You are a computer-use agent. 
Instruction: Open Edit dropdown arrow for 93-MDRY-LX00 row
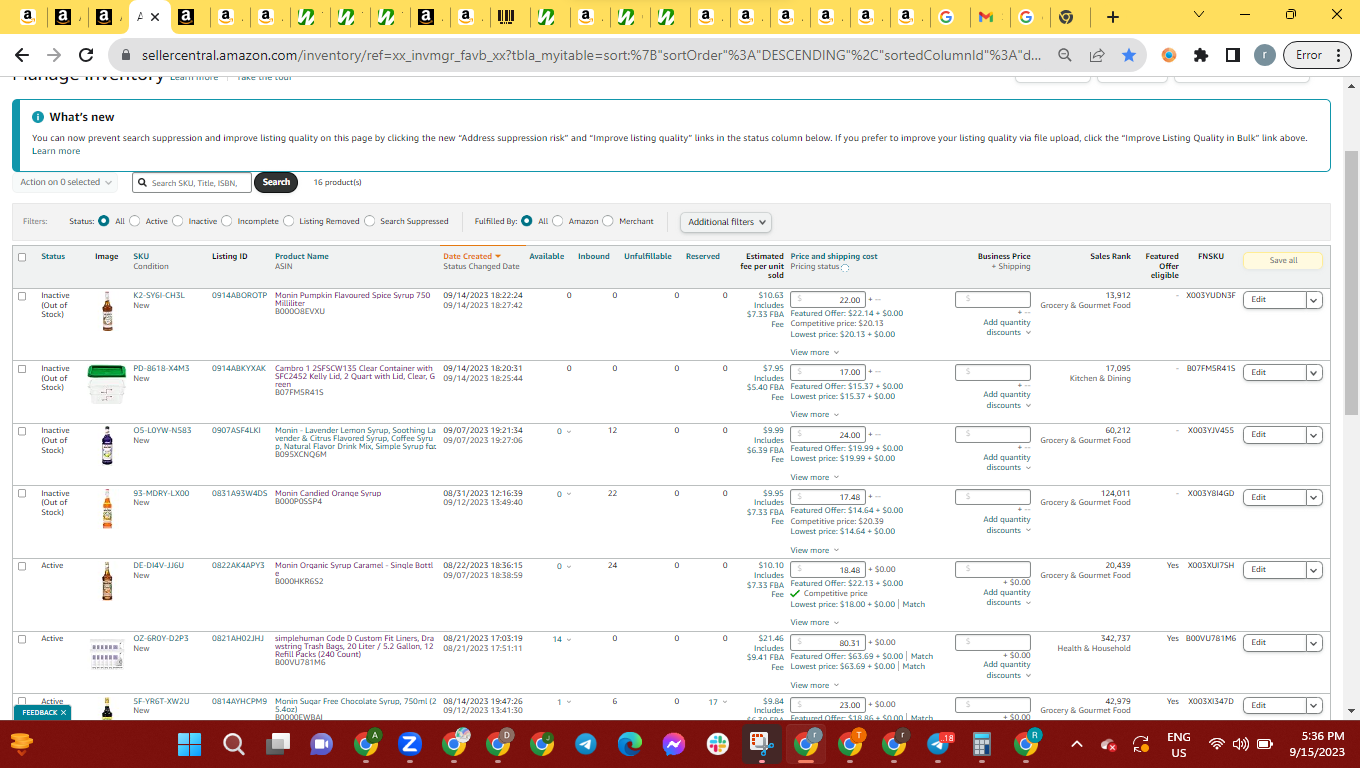pos(1314,497)
